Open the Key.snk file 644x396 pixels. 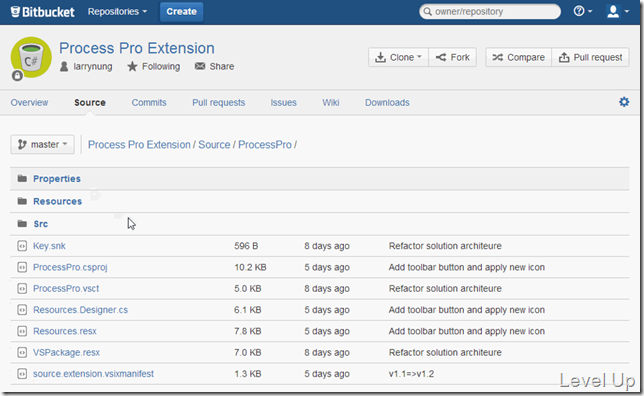(x=49, y=246)
